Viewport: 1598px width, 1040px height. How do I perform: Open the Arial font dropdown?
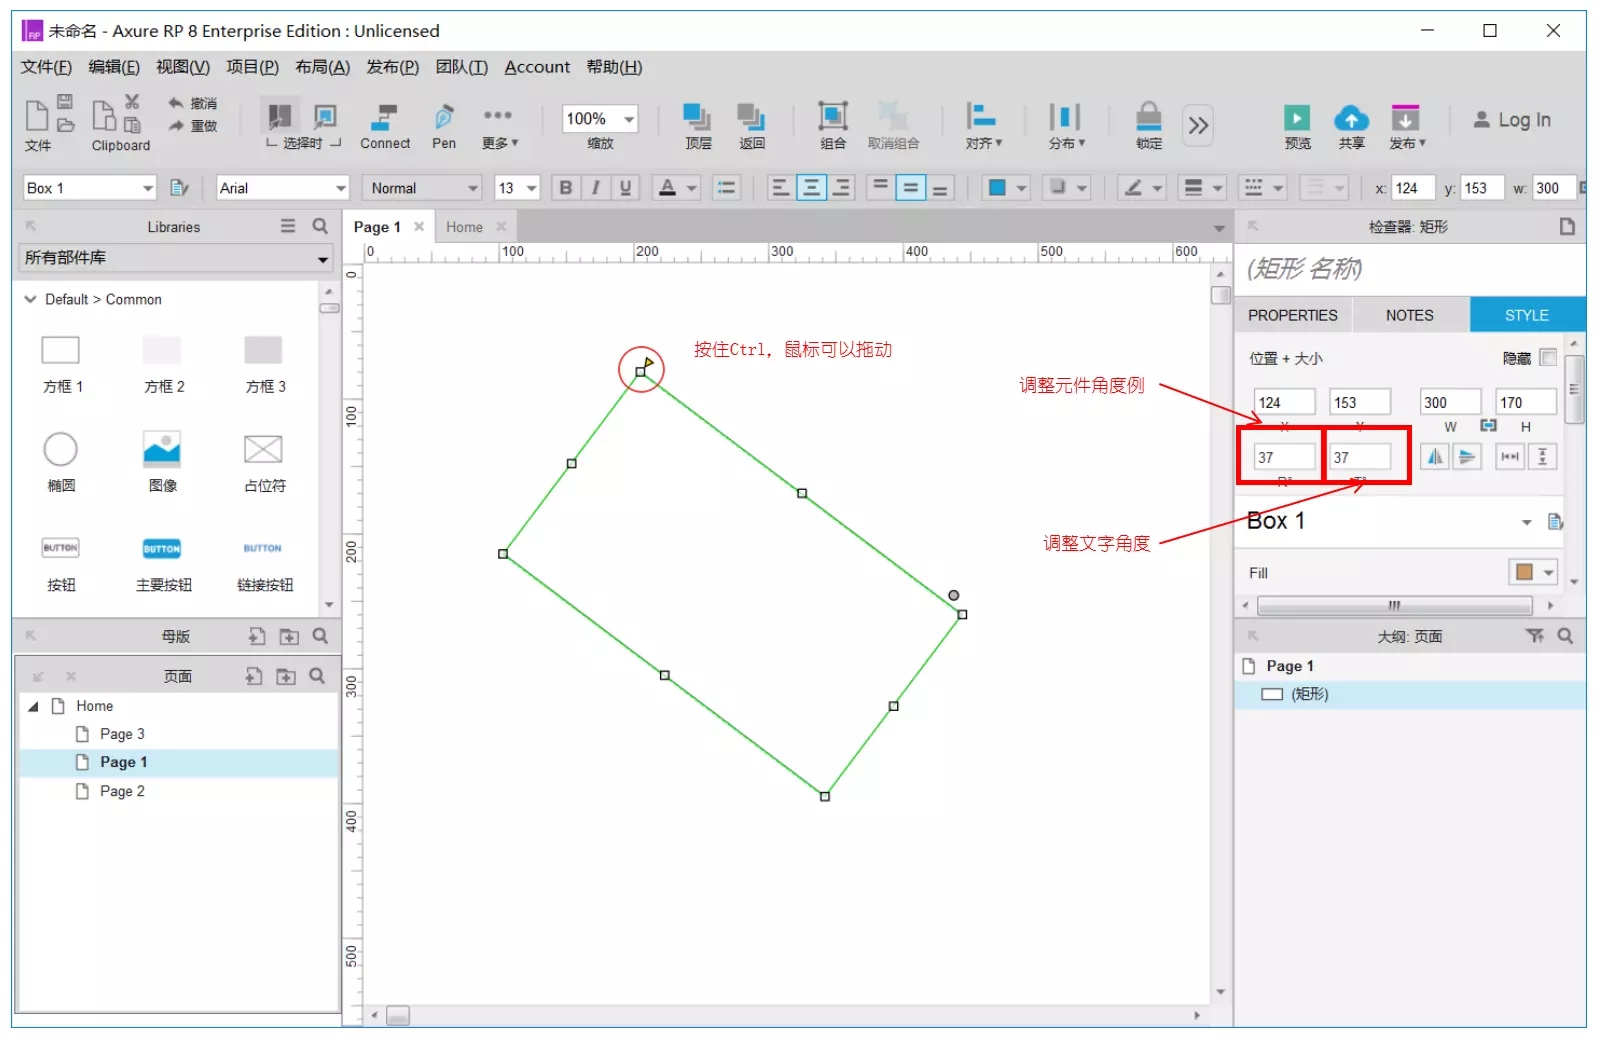[x=340, y=188]
